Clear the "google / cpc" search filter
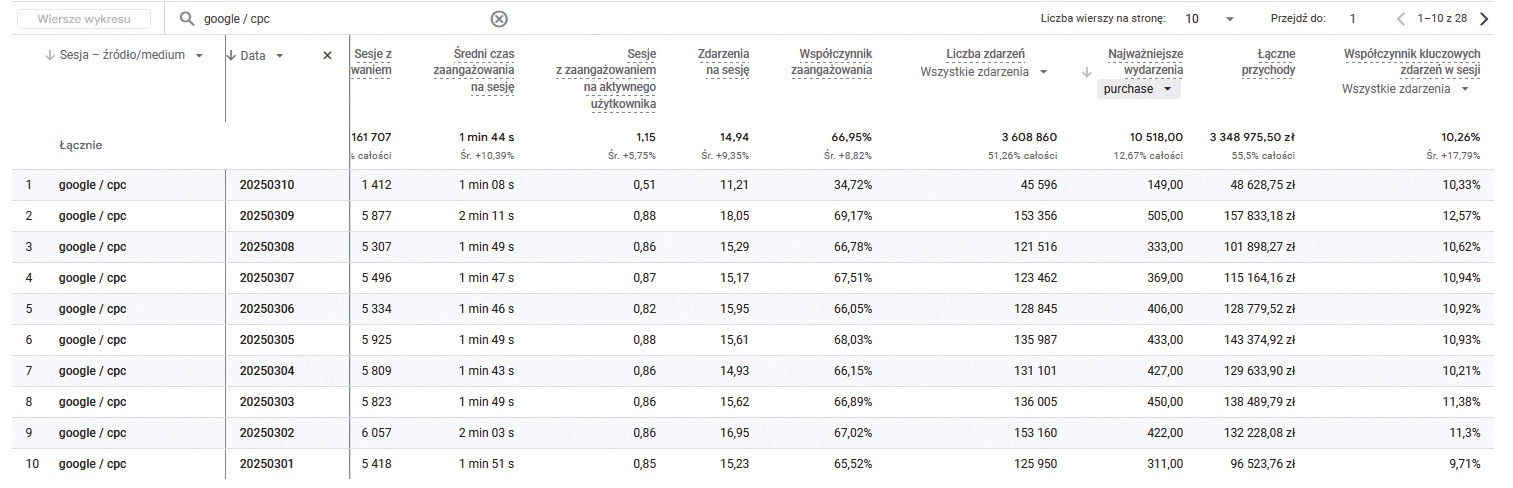Screen dimensions: 1513x488 tap(499, 19)
